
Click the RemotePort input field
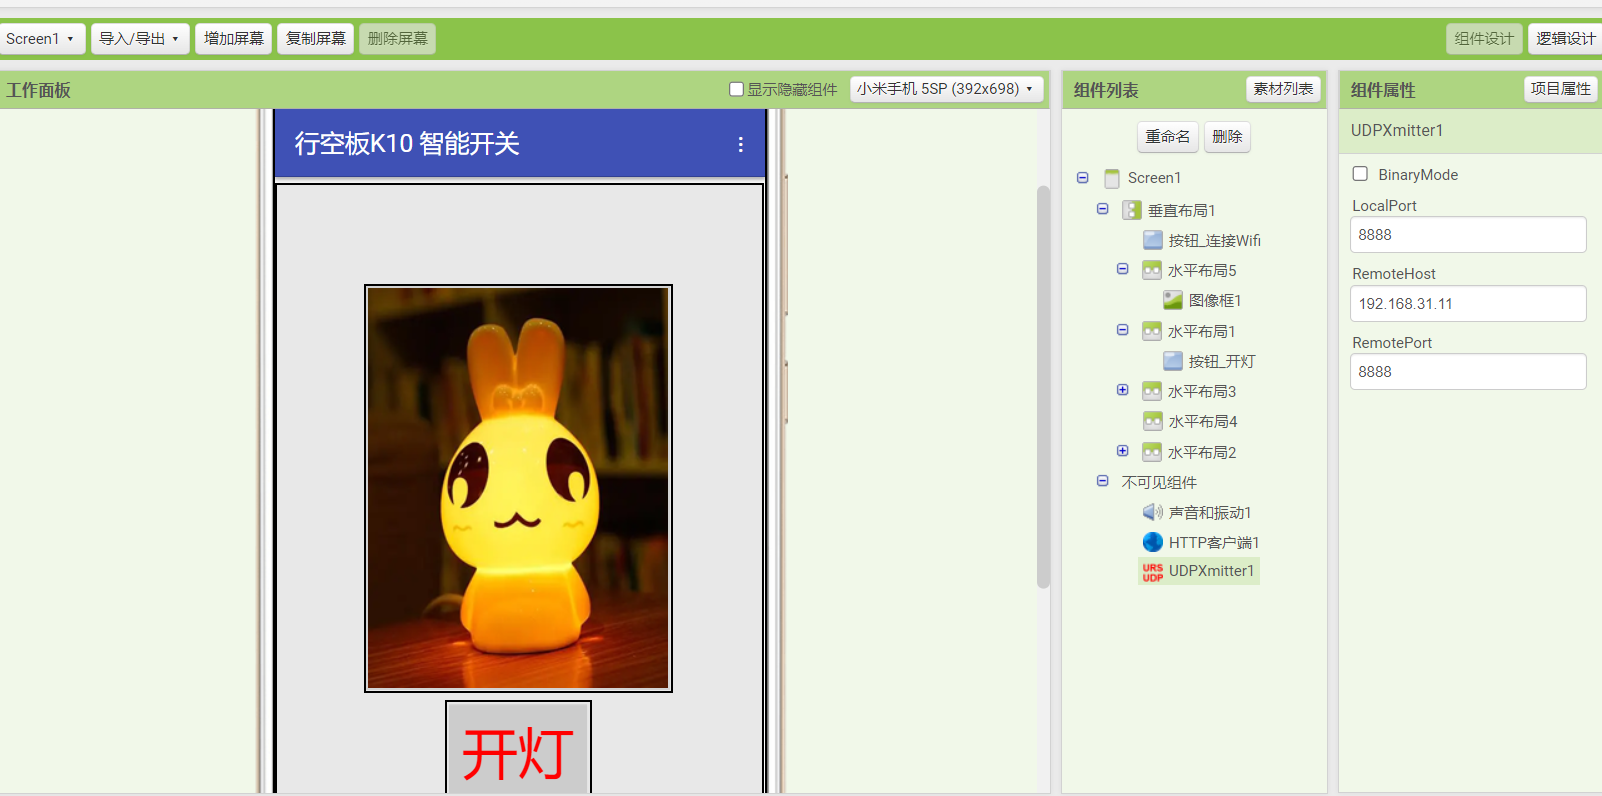click(1468, 372)
